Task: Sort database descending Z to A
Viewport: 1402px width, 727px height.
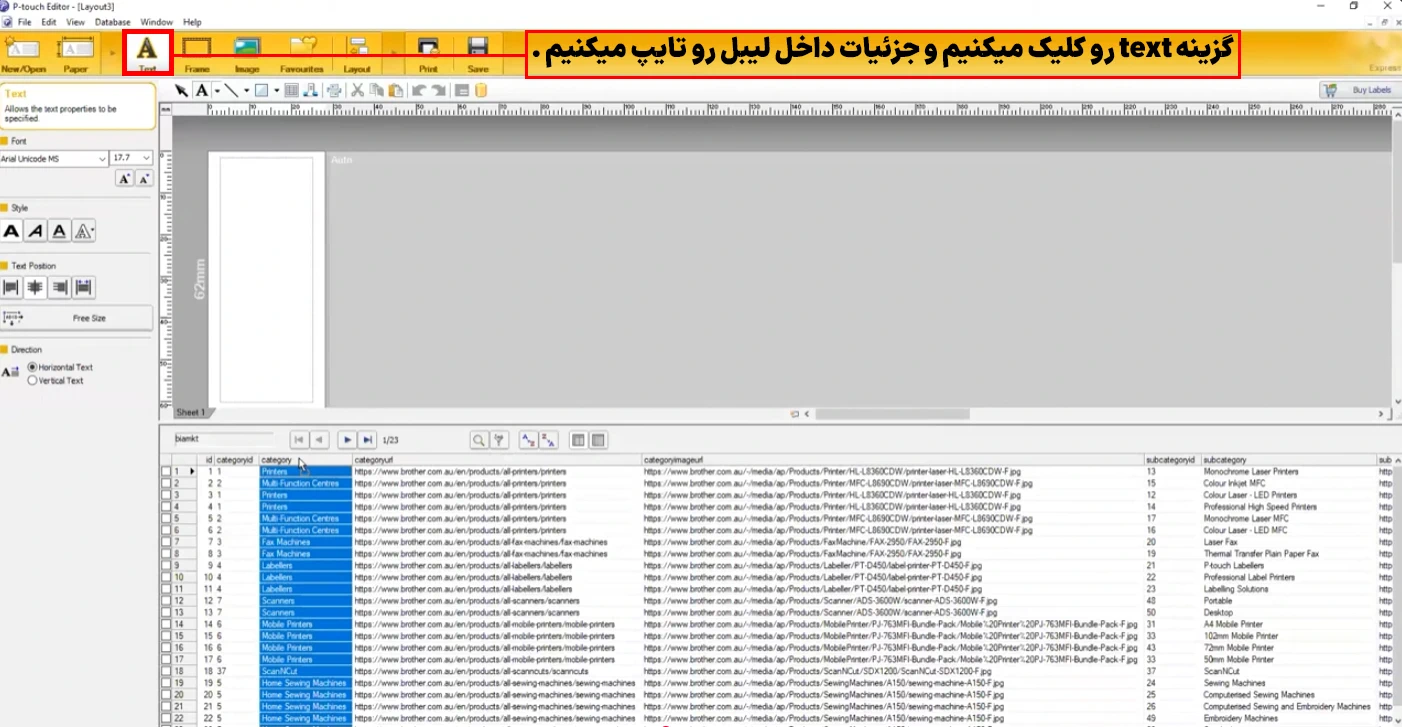Action: (x=548, y=440)
